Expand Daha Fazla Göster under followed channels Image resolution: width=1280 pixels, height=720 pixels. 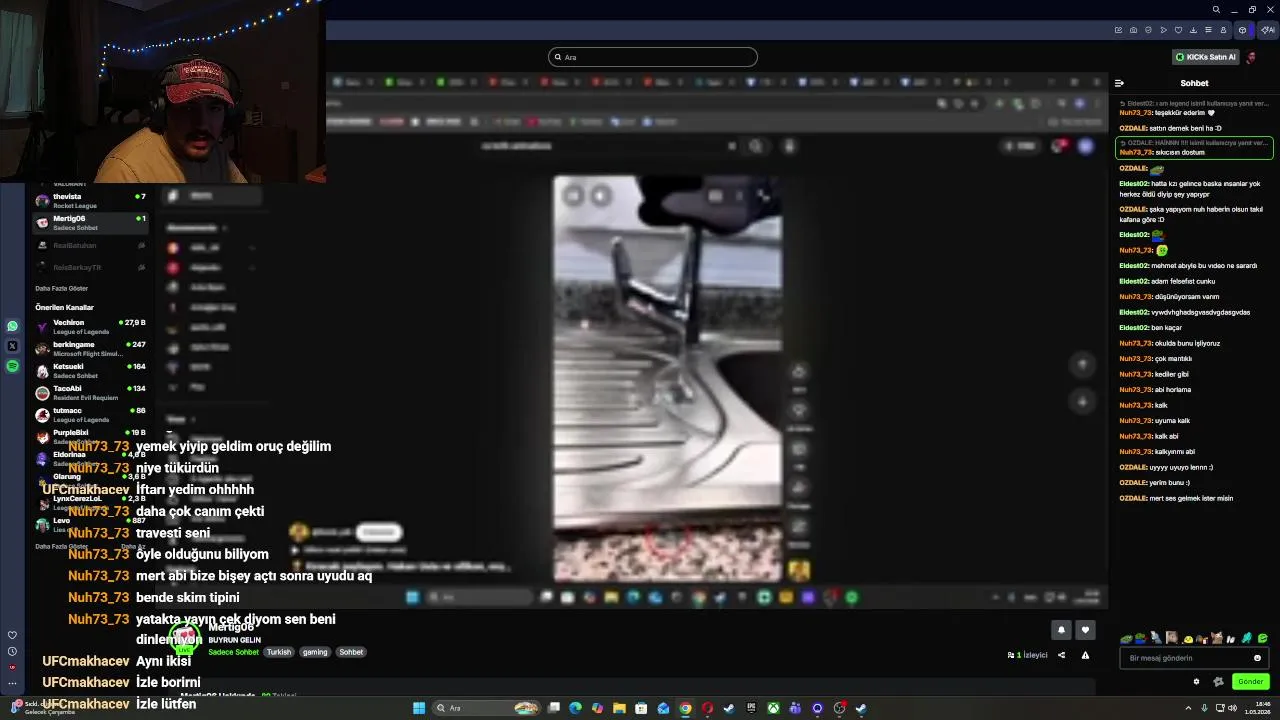pos(61,288)
